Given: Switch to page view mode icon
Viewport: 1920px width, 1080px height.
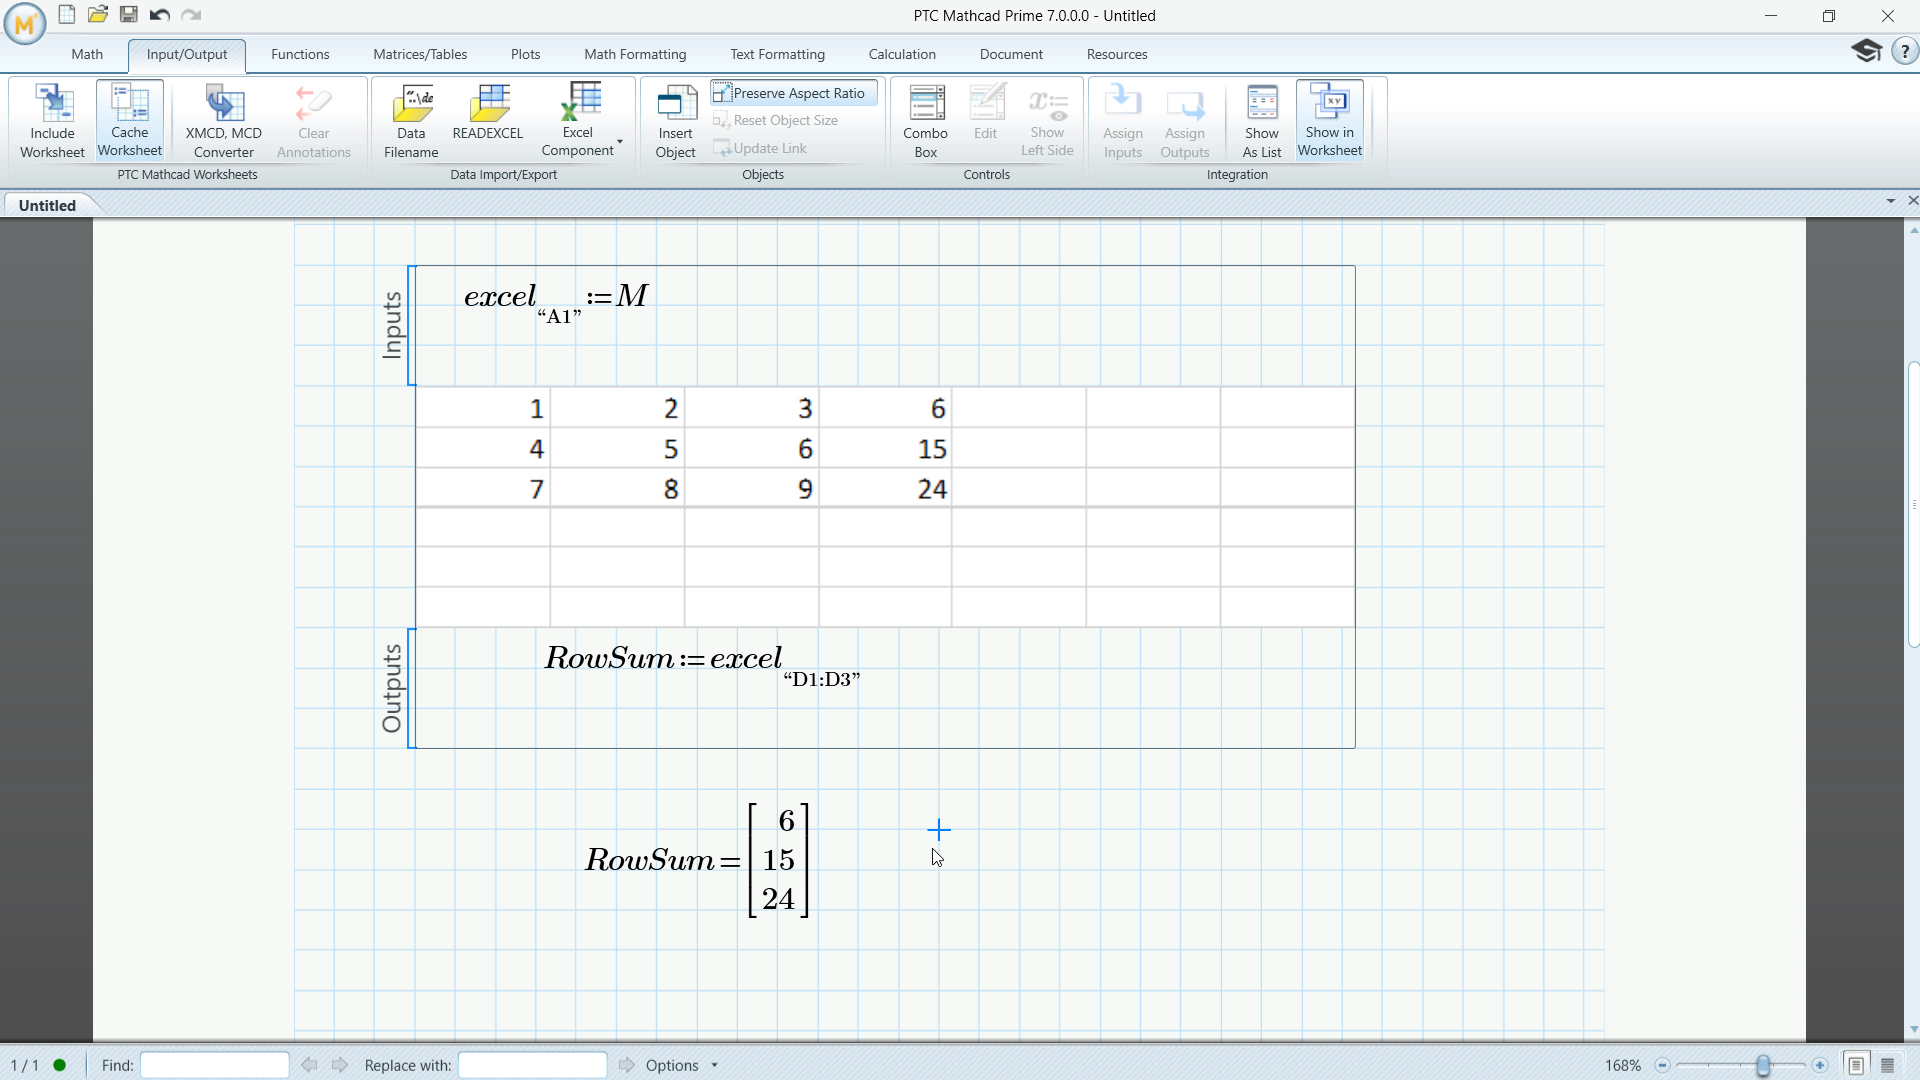Looking at the screenshot, I should tap(1856, 1065).
